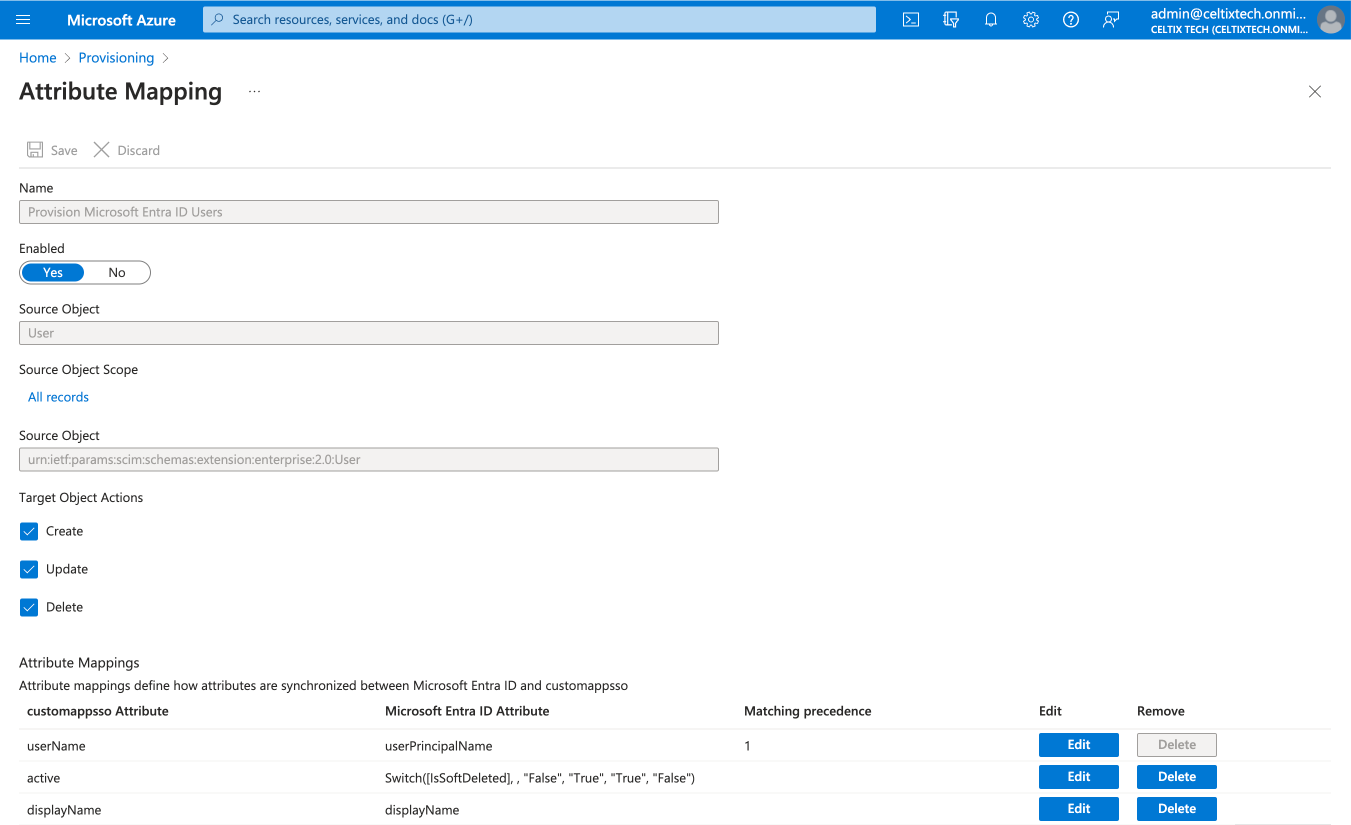The image size is (1351, 825).
Task: Open the Directories and subscriptions filter icon
Action: click(x=951, y=20)
